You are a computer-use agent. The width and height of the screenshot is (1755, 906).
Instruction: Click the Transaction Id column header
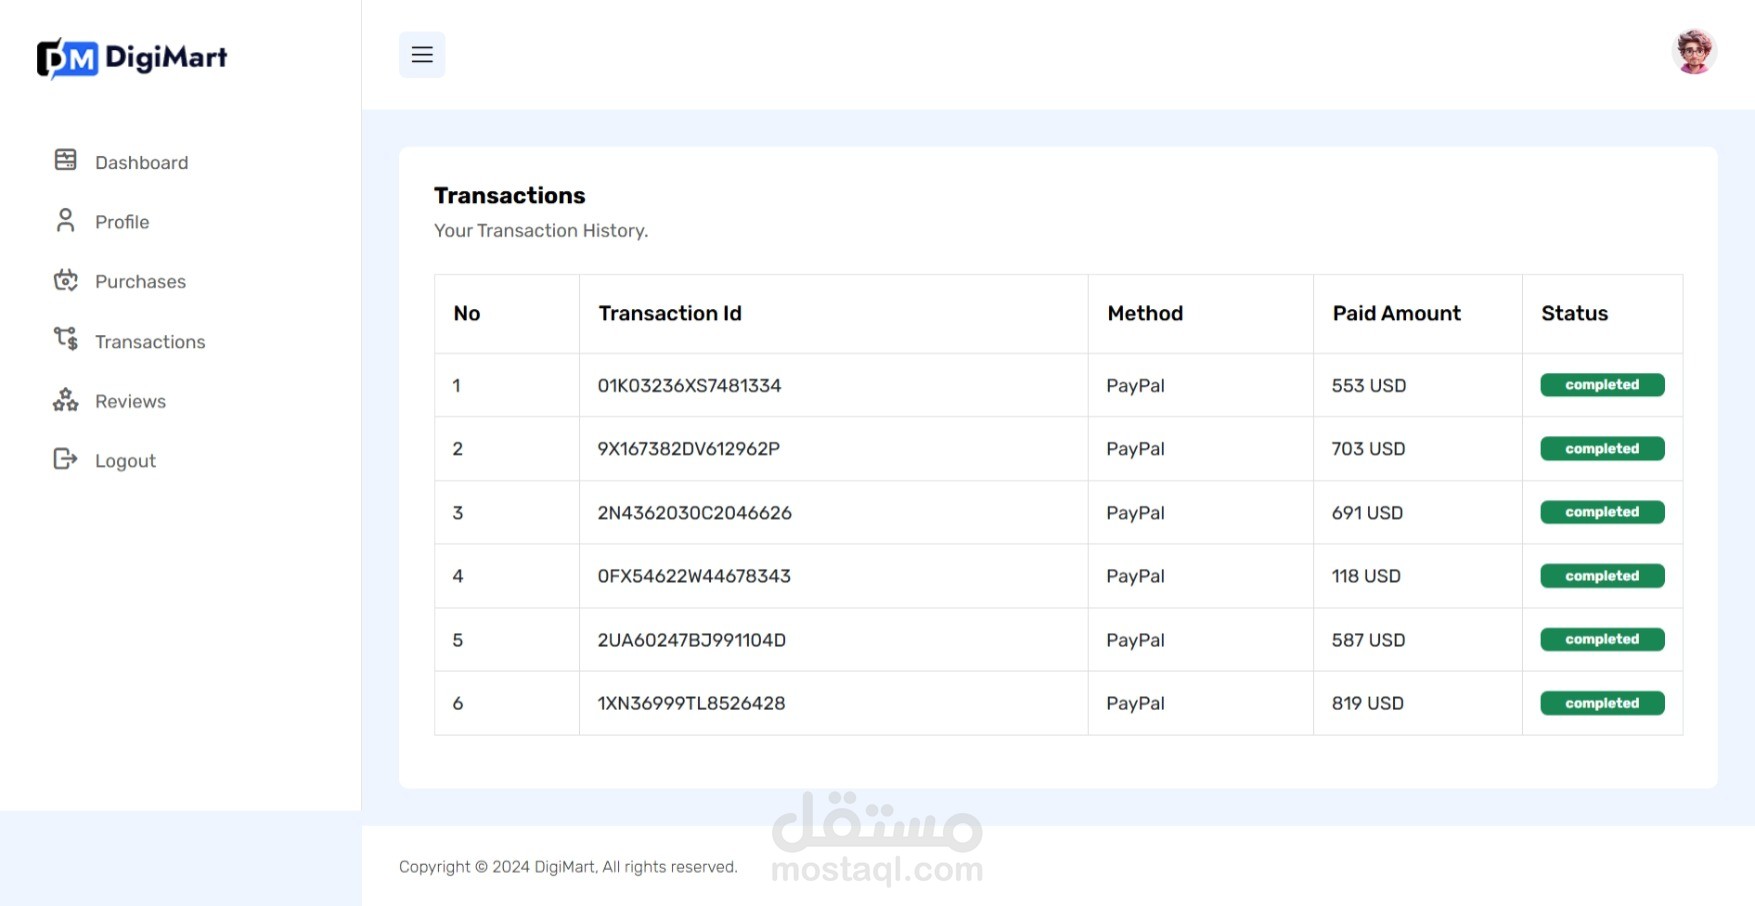(670, 314)
